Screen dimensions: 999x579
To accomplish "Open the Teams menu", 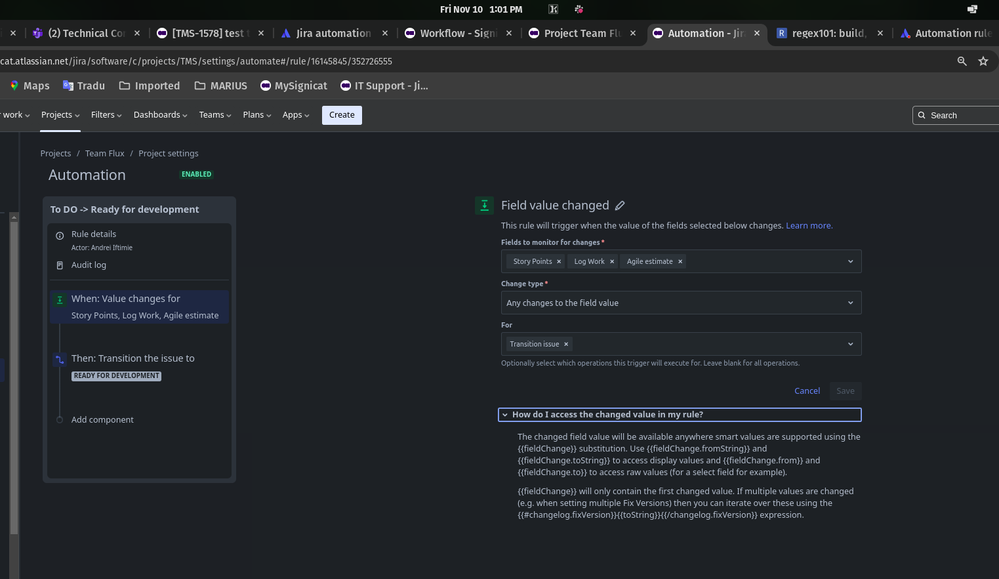I will click(215, 115).
